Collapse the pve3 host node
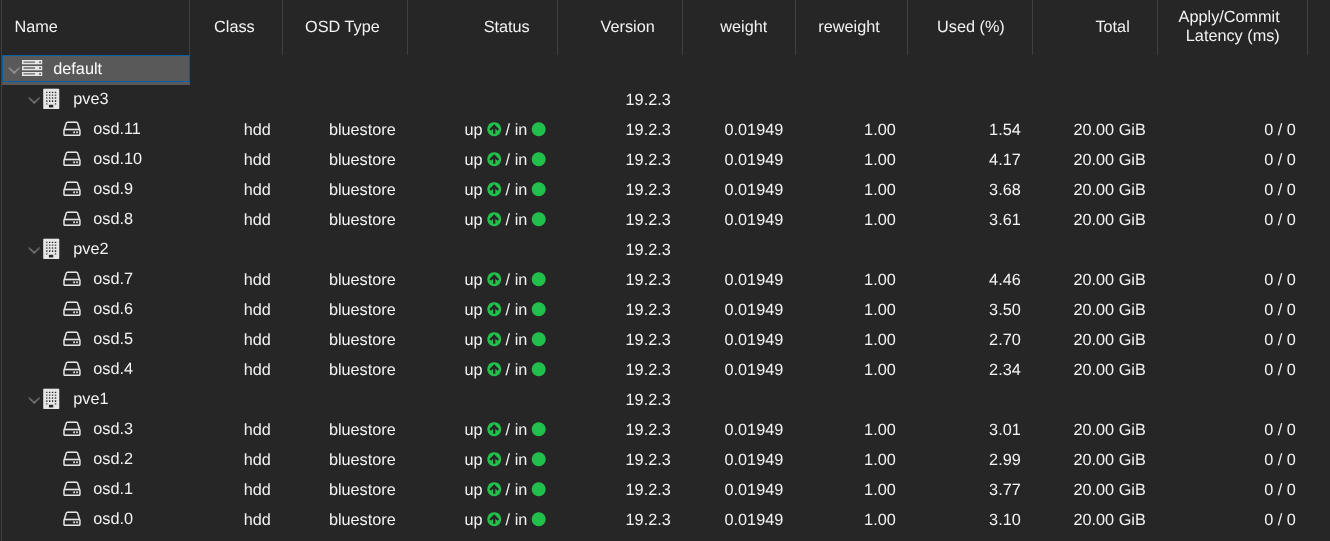The width and height of the screenshot is (1330, 541). click(x=34, y=100)
